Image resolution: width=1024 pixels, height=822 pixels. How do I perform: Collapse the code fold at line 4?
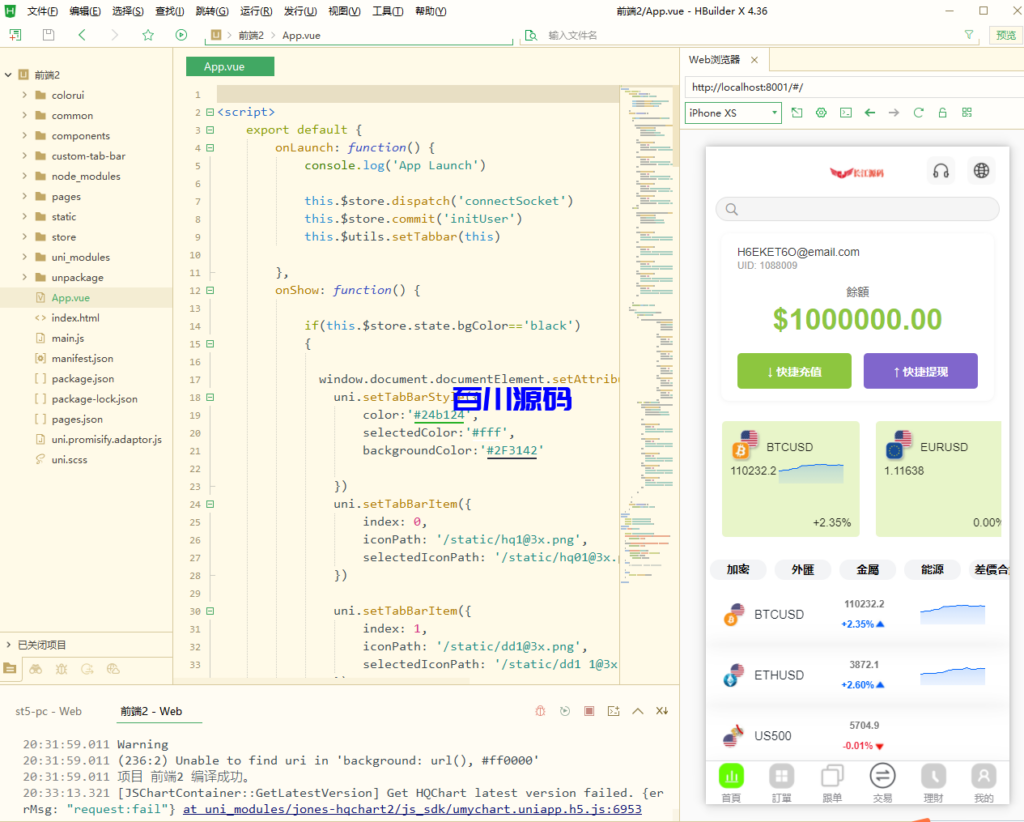[x=209, y=148]
